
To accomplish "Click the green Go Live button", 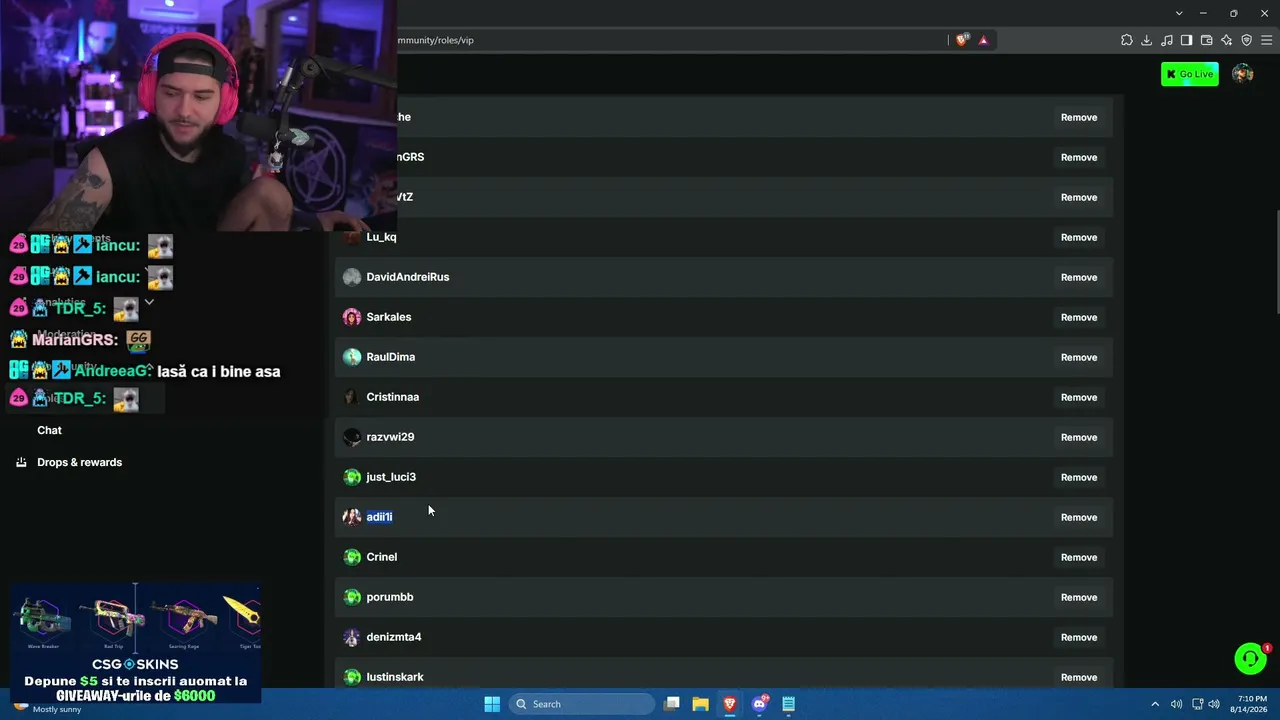I will pyautogui.click(x=1190, y=74).
